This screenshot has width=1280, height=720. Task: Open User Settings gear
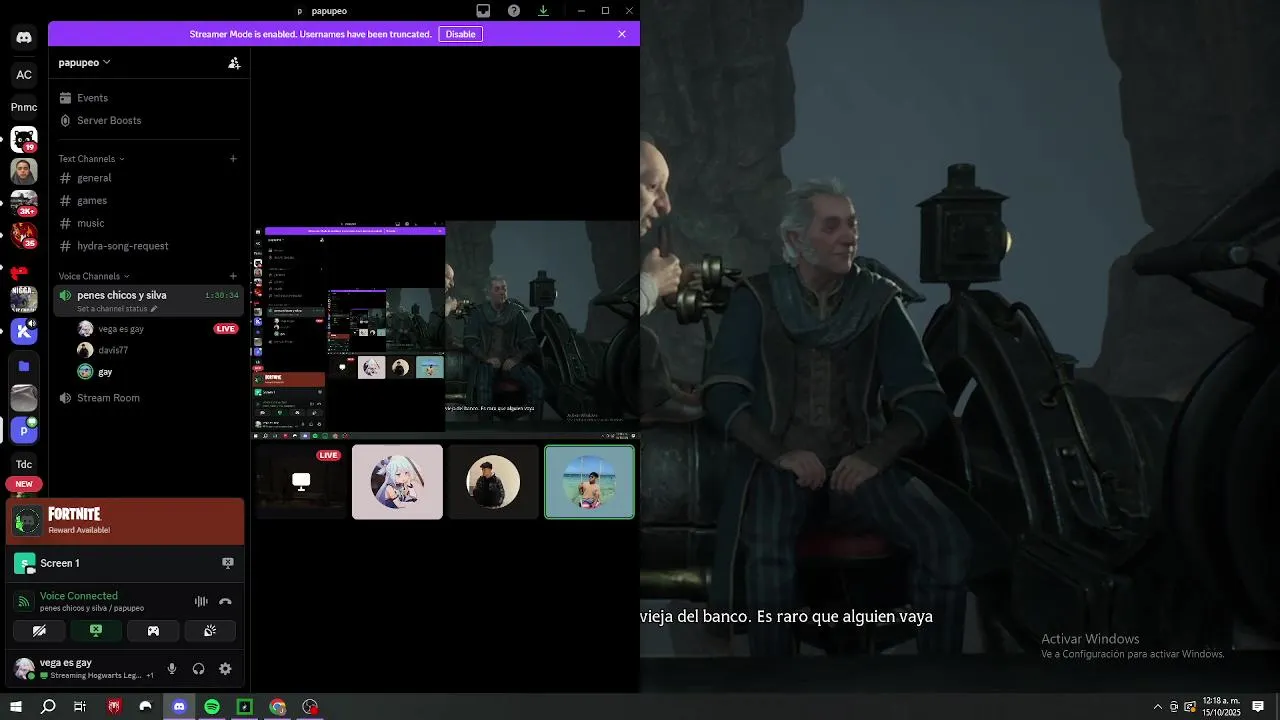[x=225, y=669]
